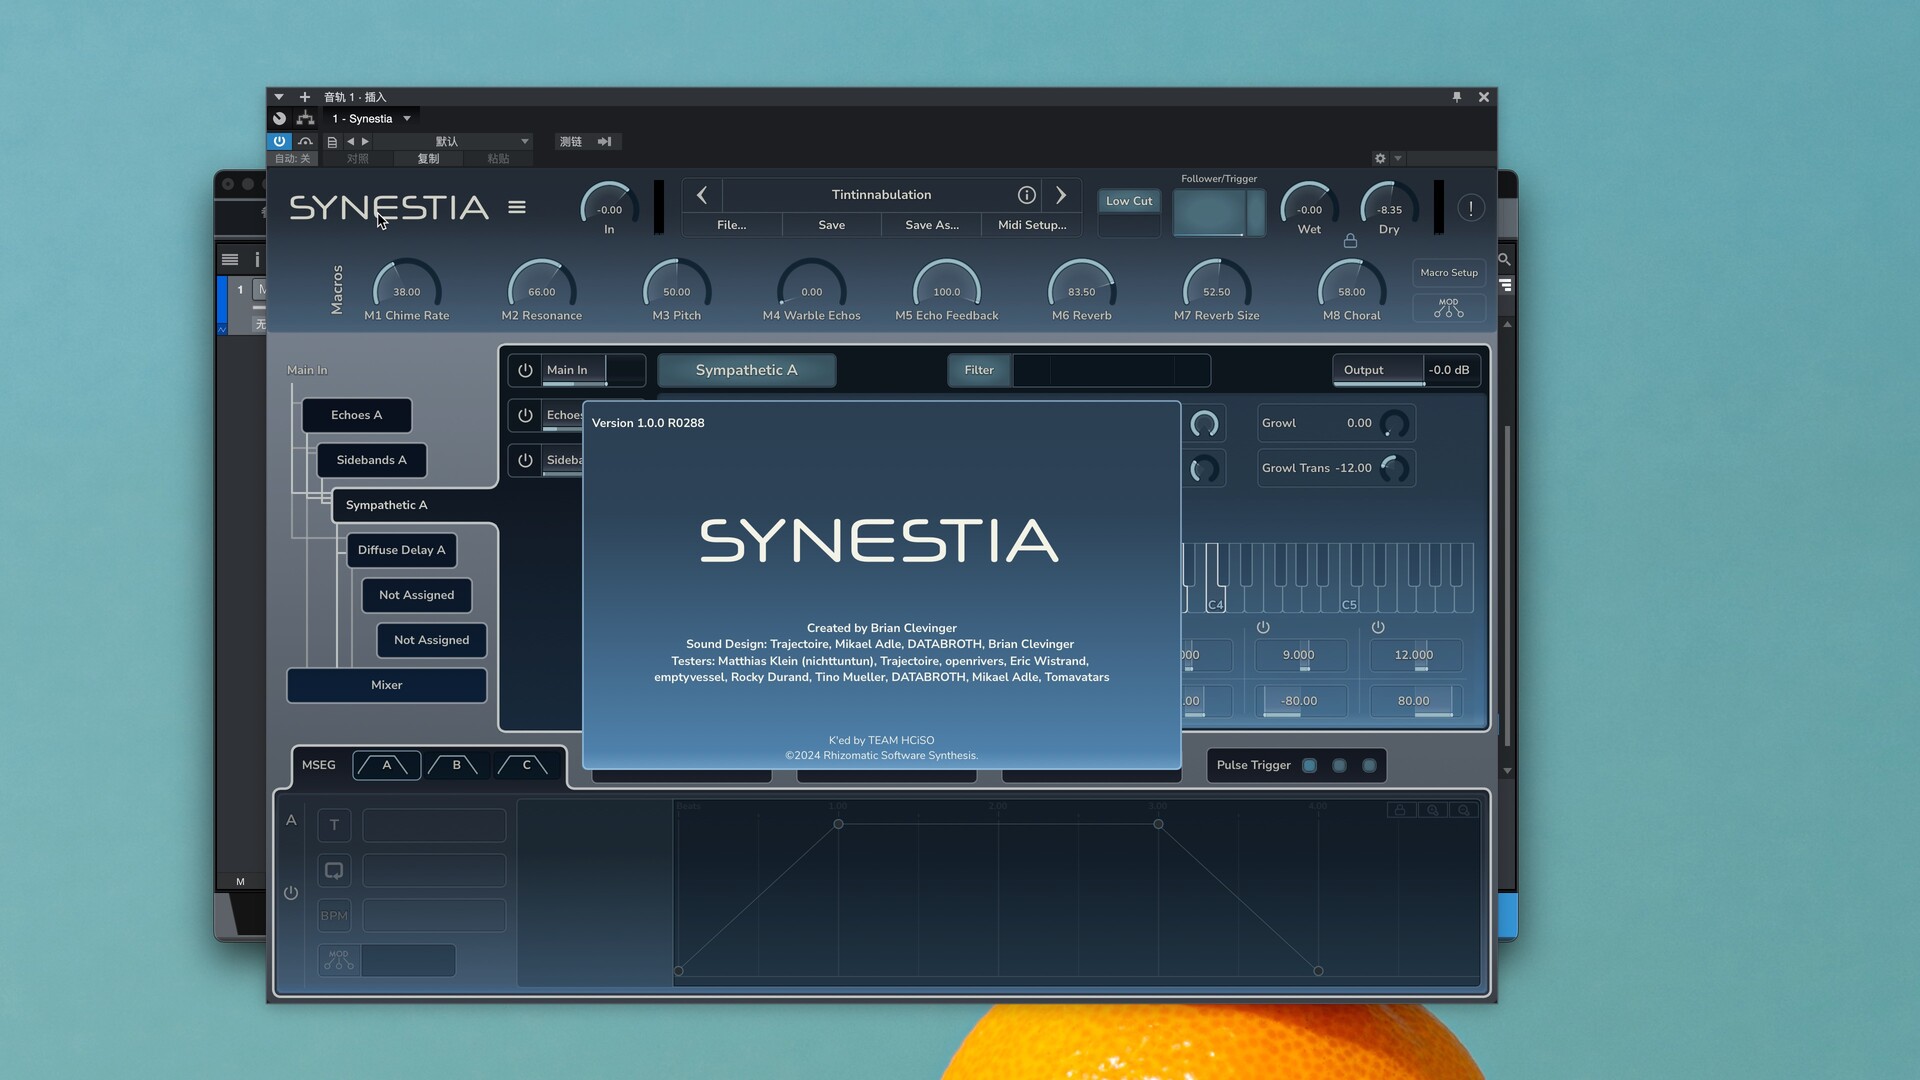The image size is (1920, 1080).
Task: Go to the previous preset arrow
Action: pos(702,195)
